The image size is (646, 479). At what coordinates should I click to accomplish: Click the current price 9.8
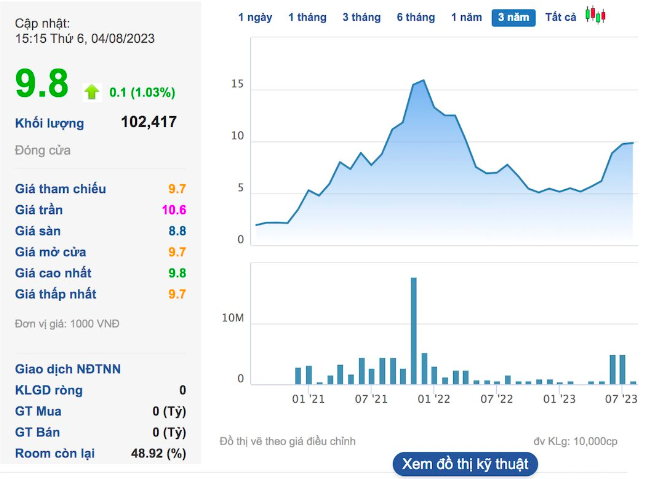coord(42,84)
